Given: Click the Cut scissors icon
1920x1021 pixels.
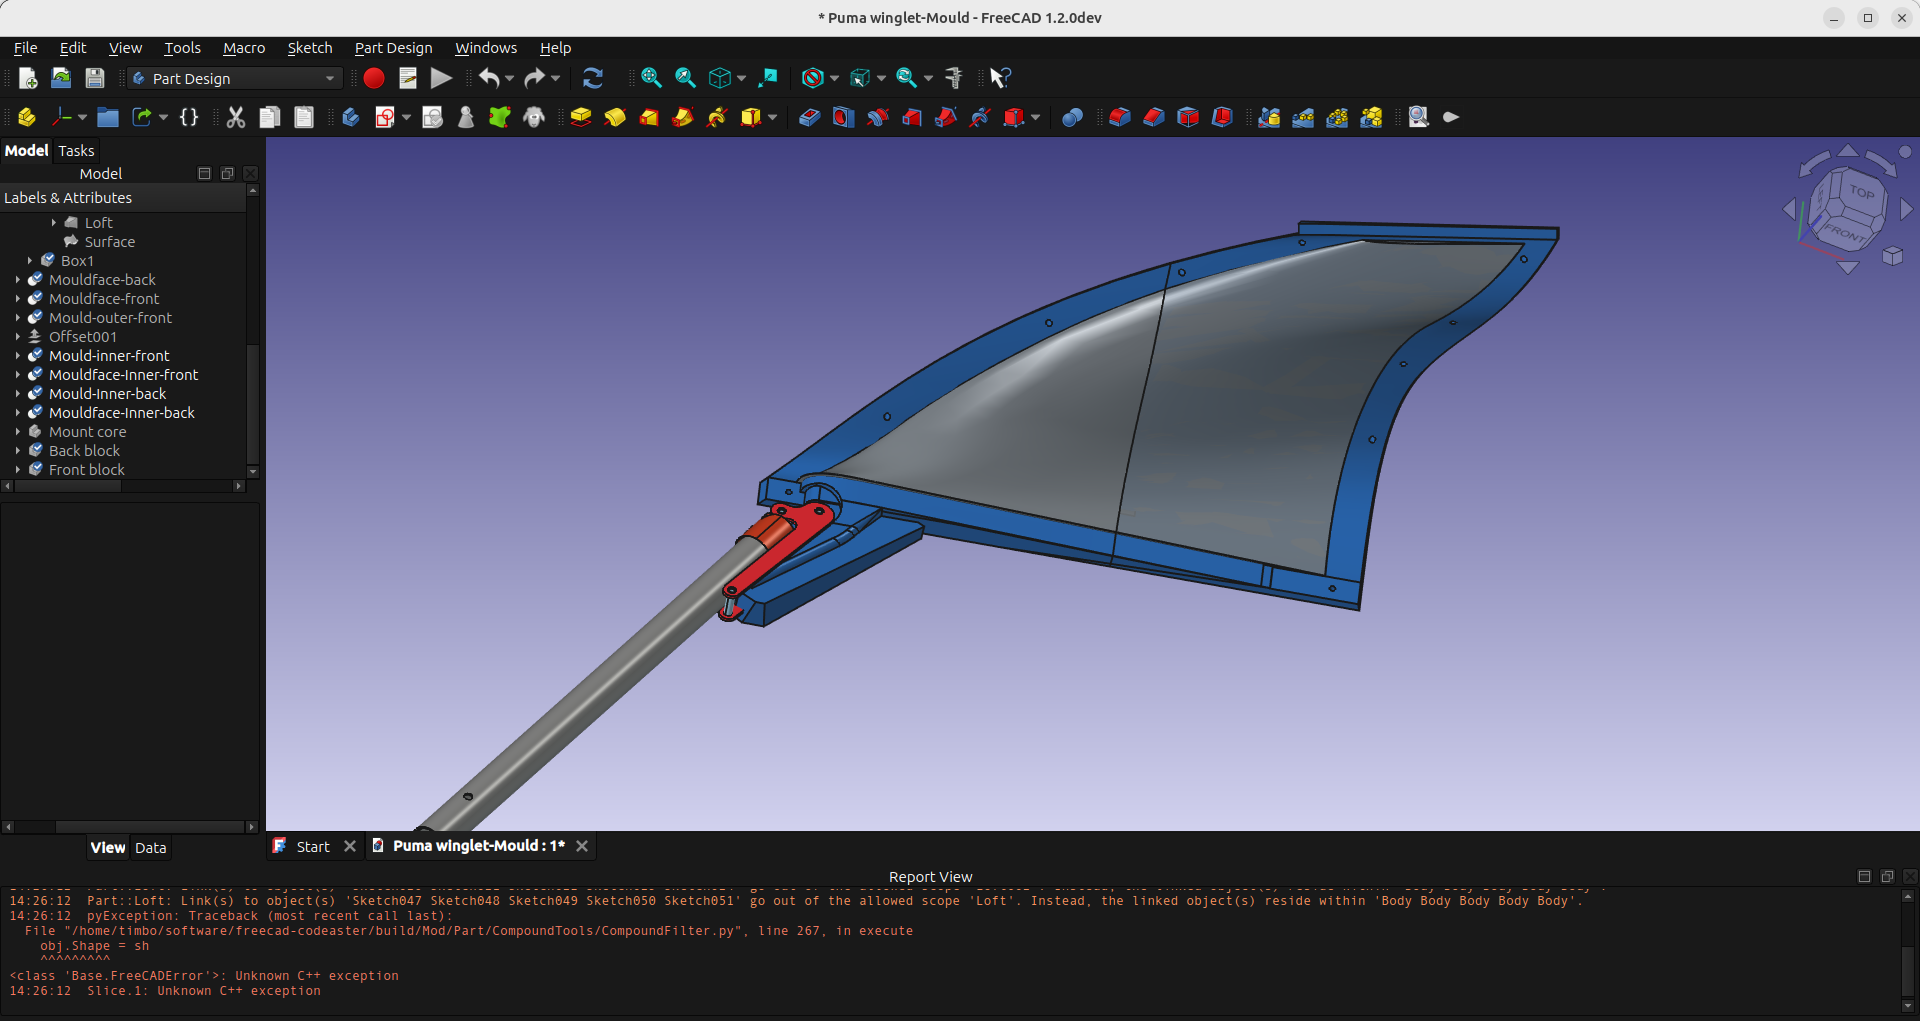Looking at the screenshot, I should [x=236, y=117].
